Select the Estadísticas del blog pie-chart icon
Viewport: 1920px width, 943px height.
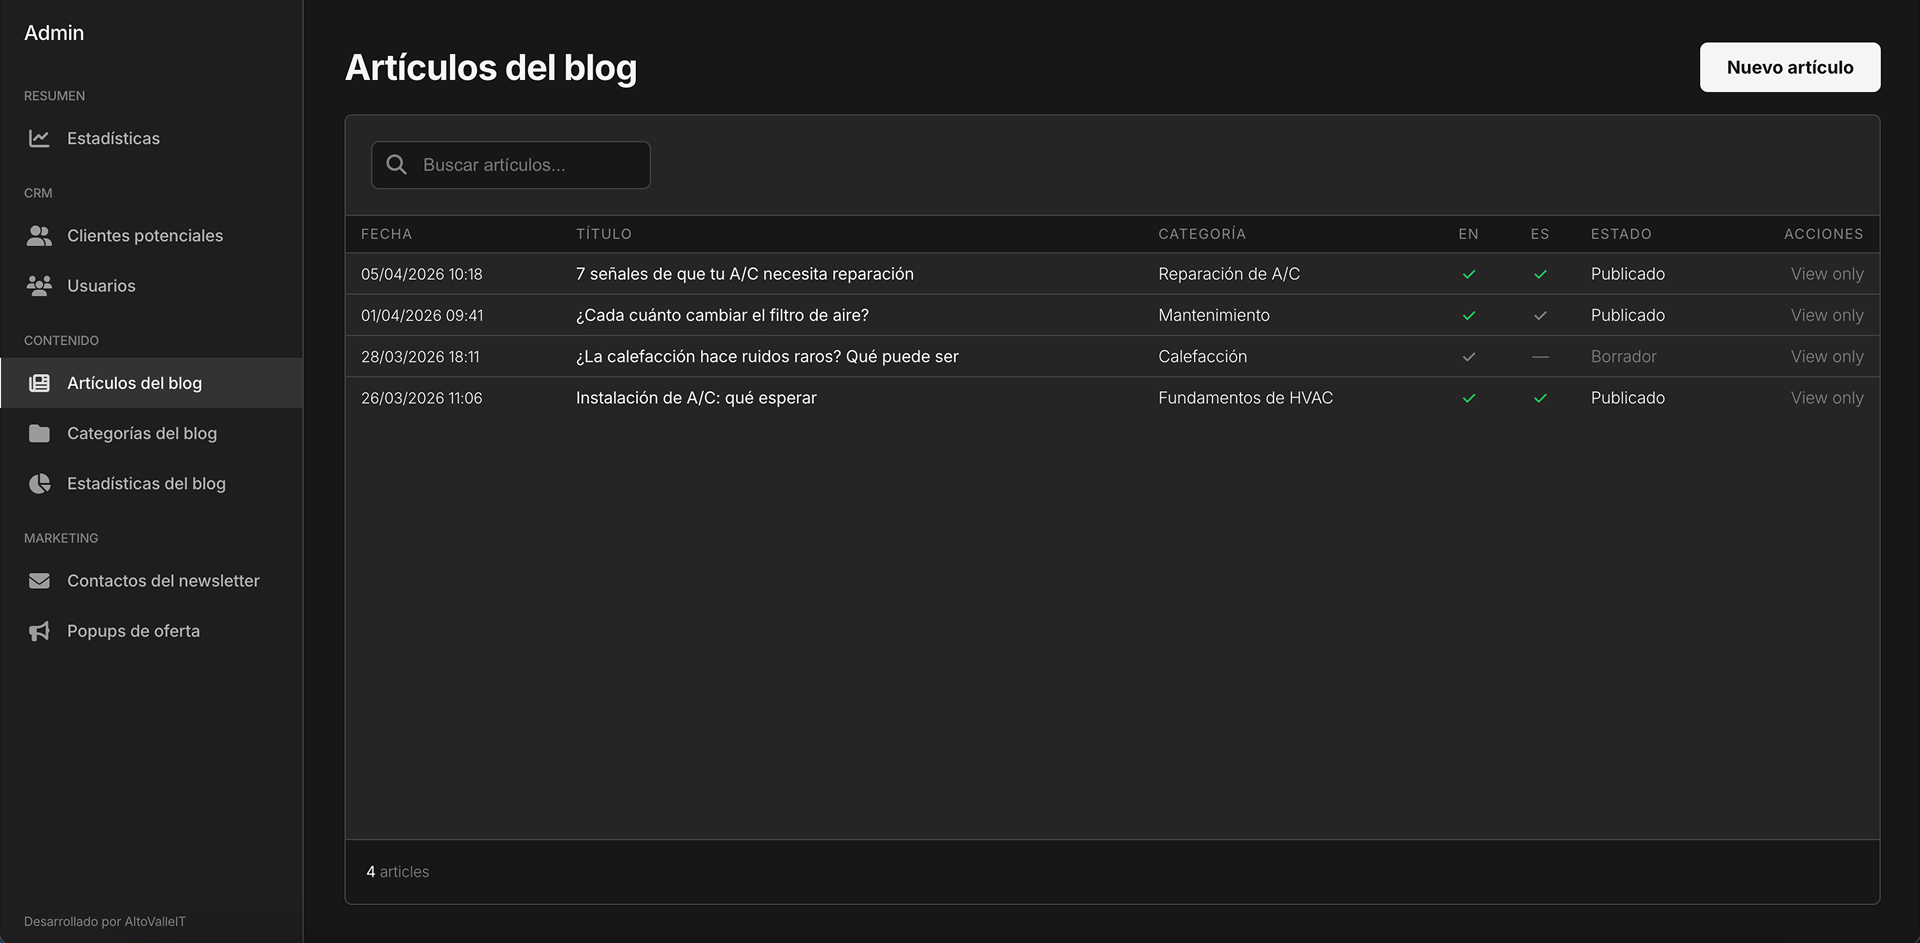pyautogui.click(x=39, y=483)
